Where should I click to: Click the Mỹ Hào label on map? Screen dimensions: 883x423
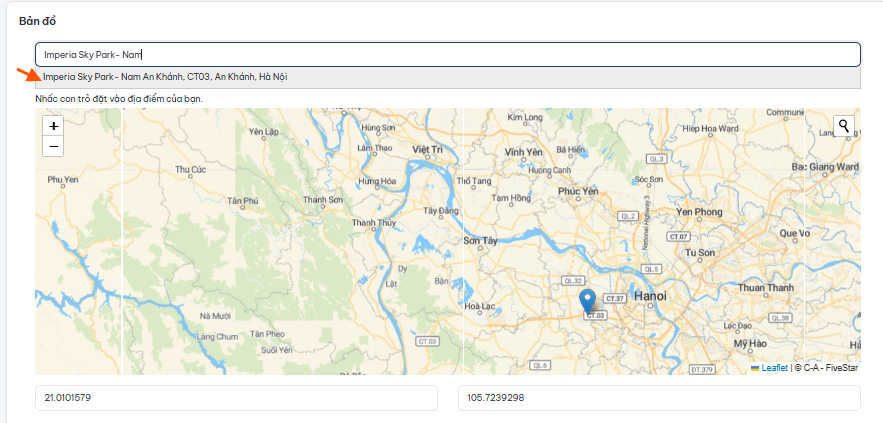pyautogui.click(x=752, y=343)
